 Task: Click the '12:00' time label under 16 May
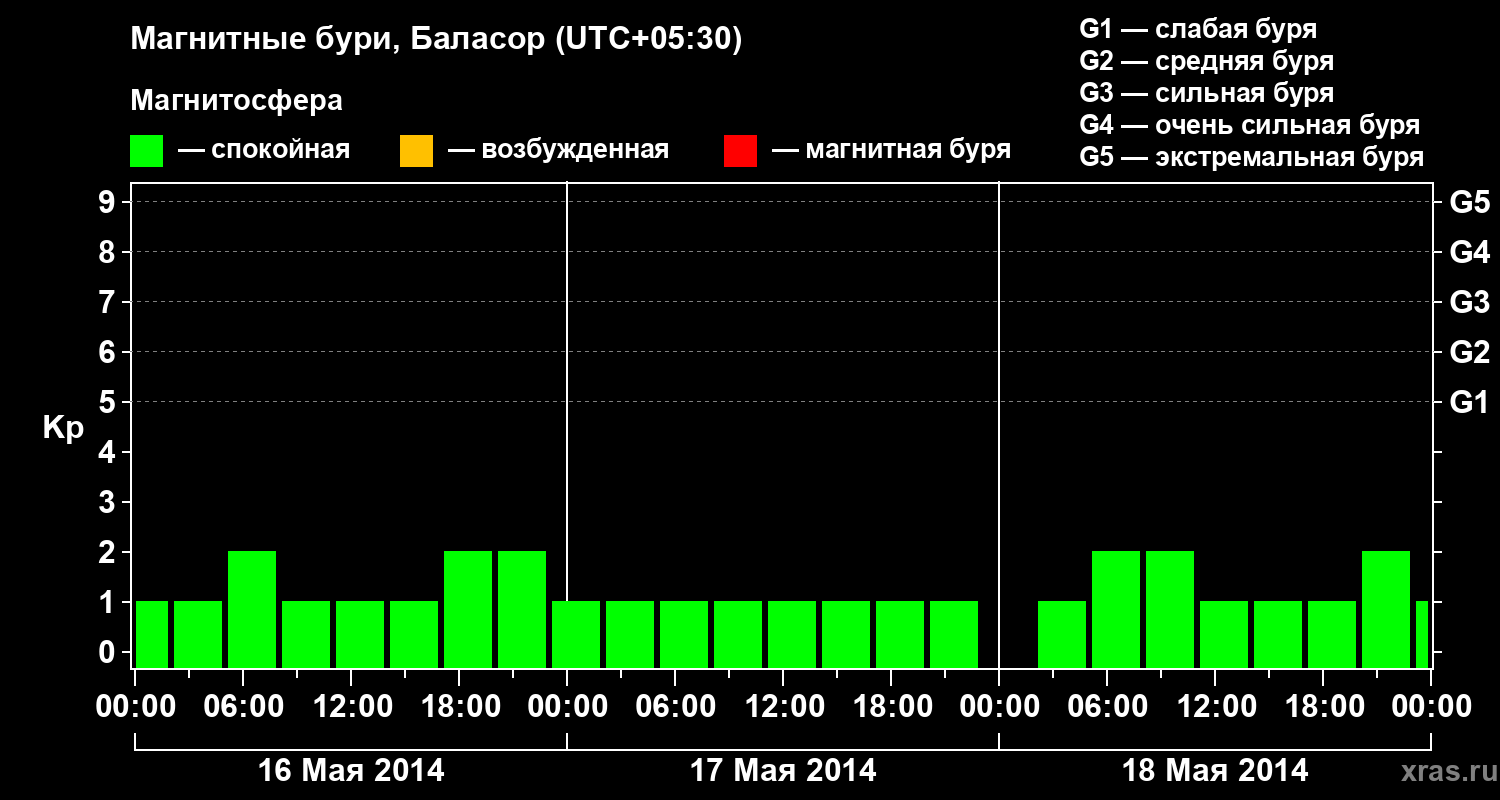point(352,707)
